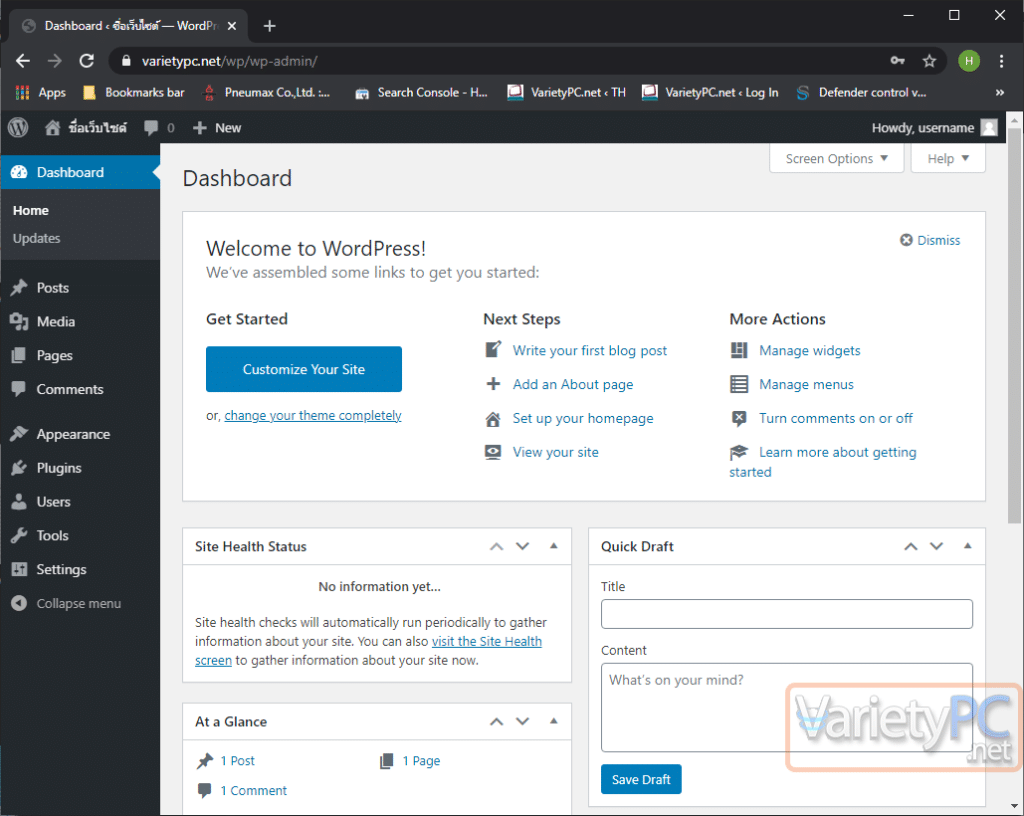Open comments bubble in admin bar
The width and height of the screenshot is (1024, 816).
159,127
